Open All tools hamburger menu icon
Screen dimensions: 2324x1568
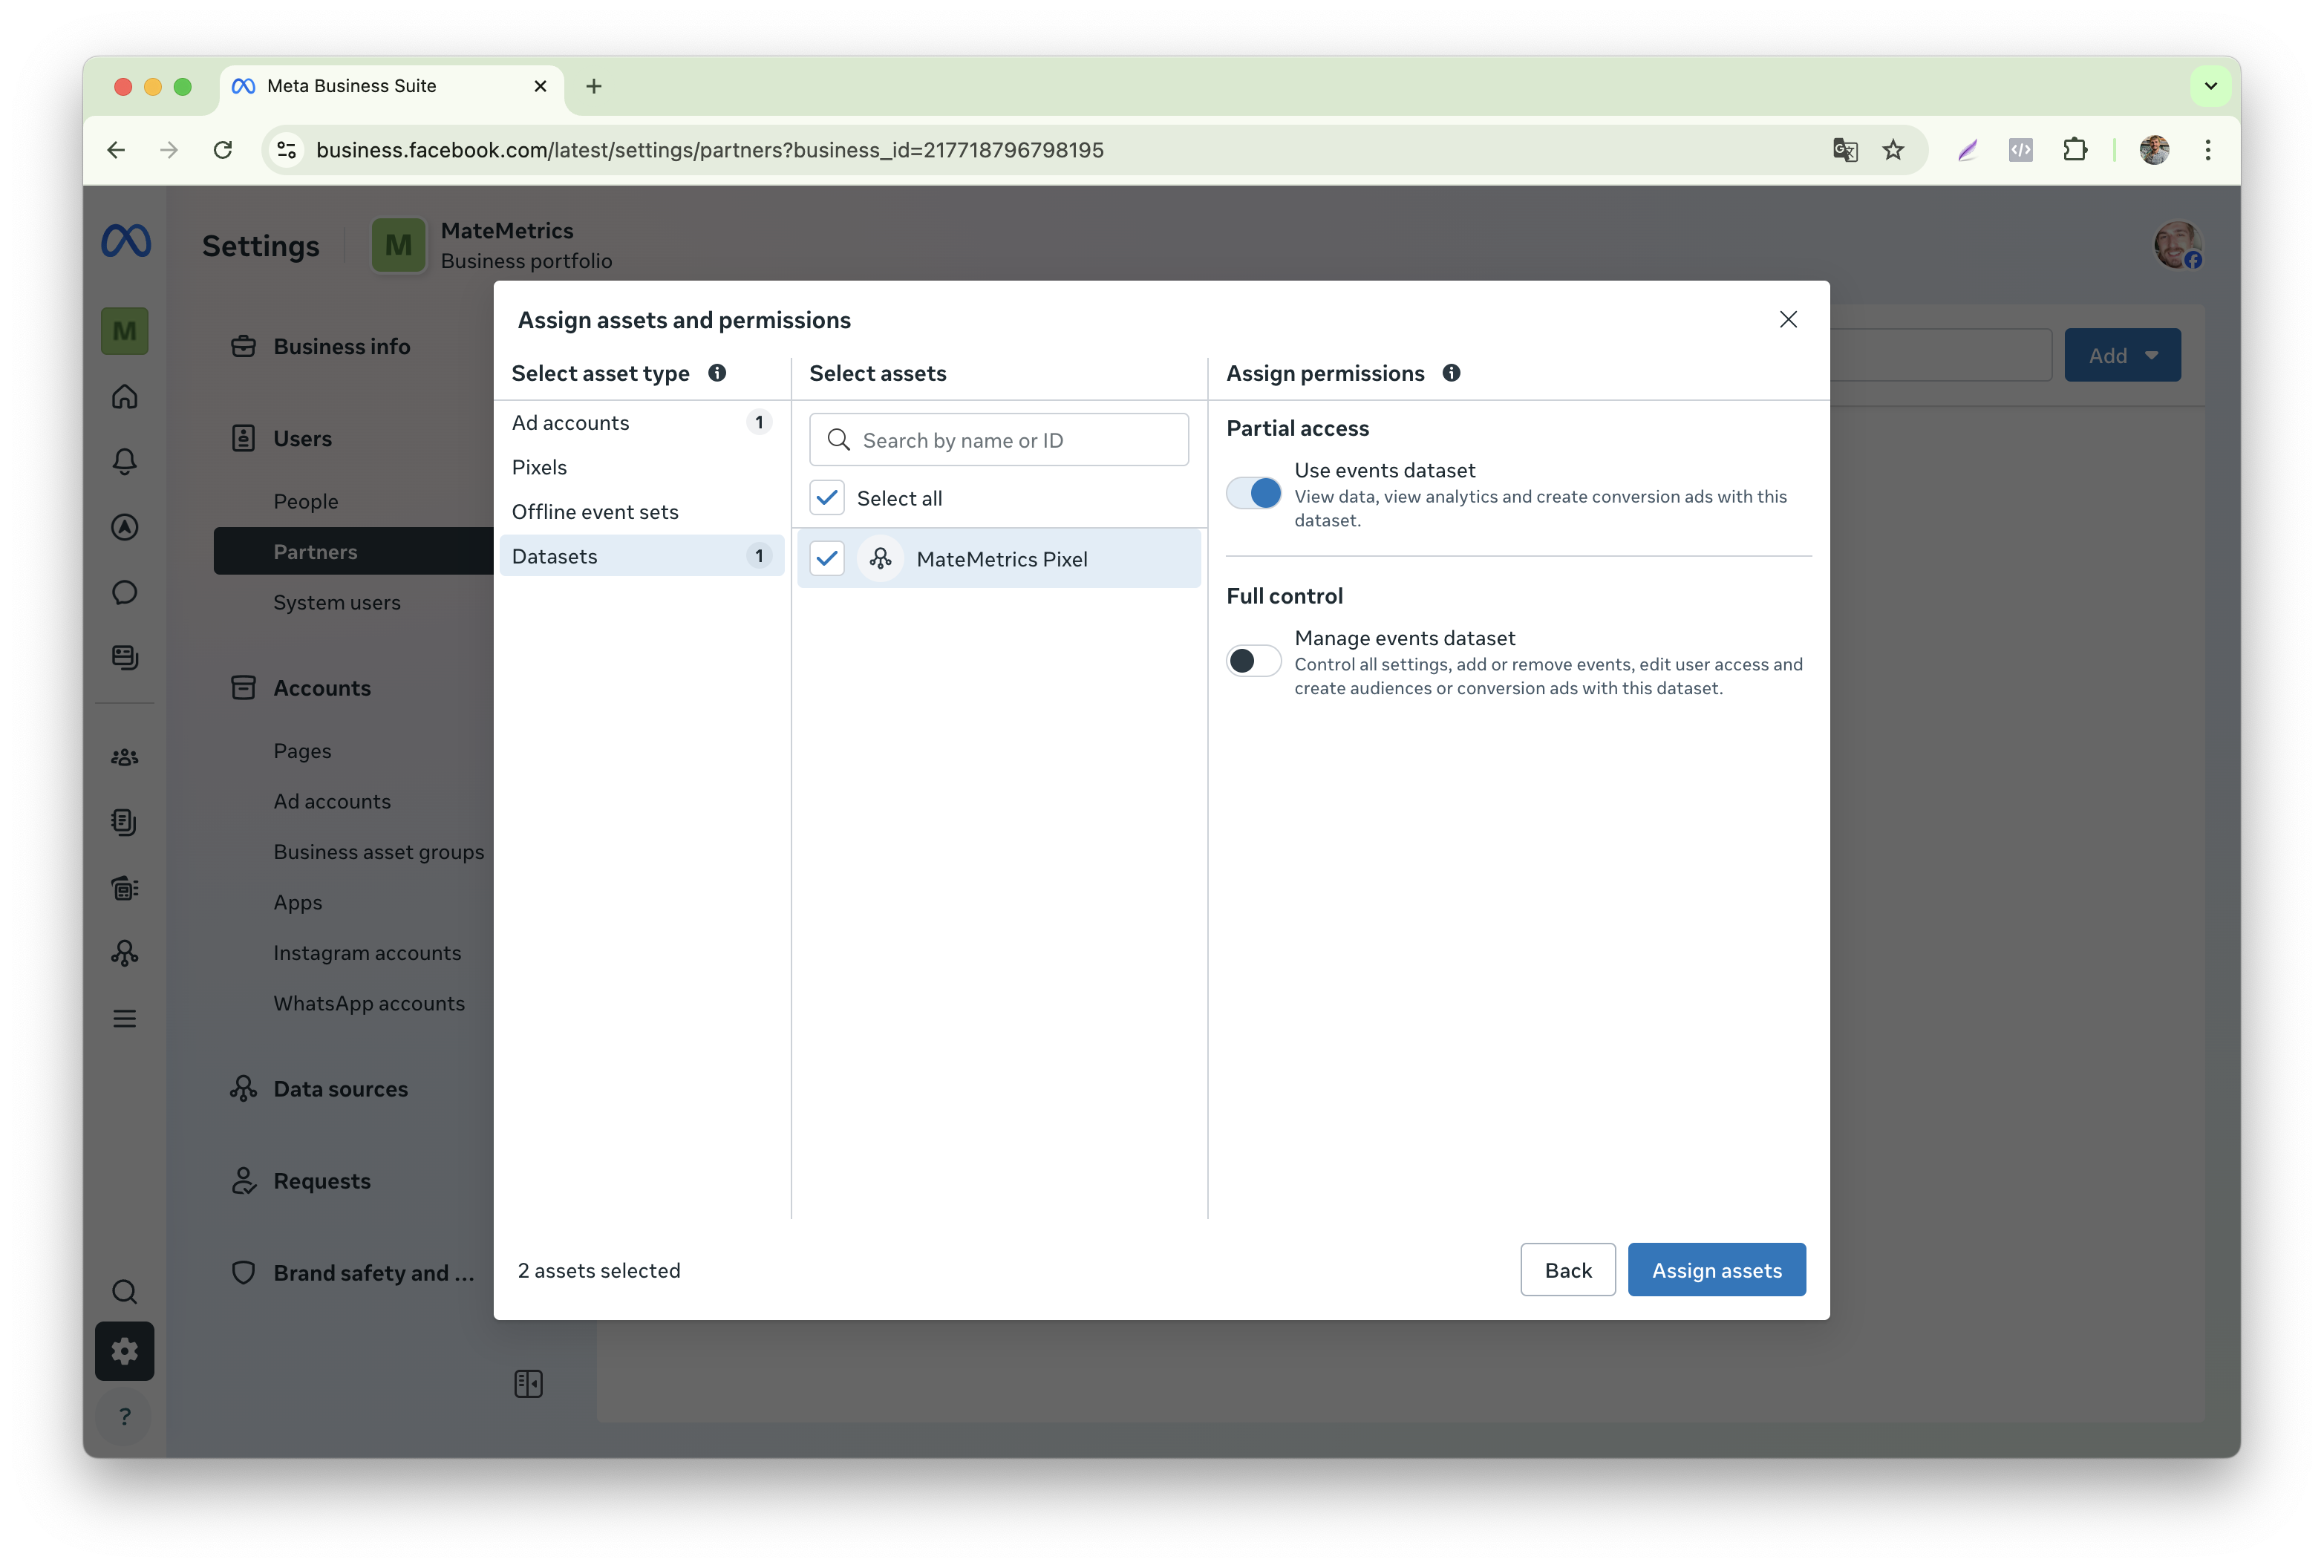[x=125, y=1018]
